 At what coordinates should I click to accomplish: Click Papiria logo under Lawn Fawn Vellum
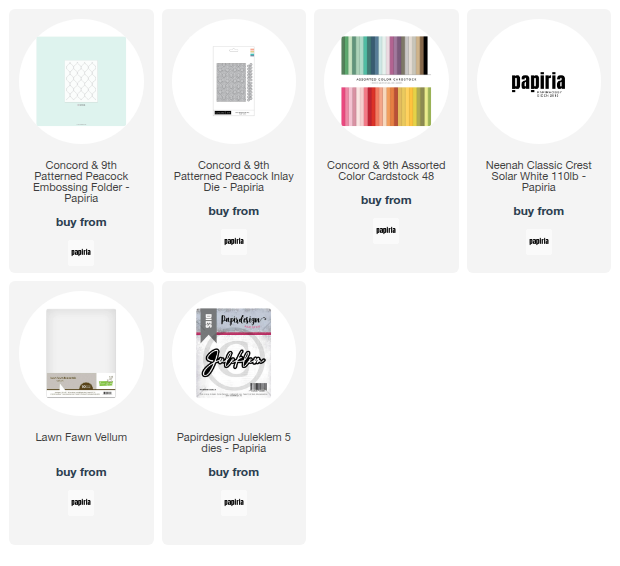pyautogui.click(x=81, y=502)
